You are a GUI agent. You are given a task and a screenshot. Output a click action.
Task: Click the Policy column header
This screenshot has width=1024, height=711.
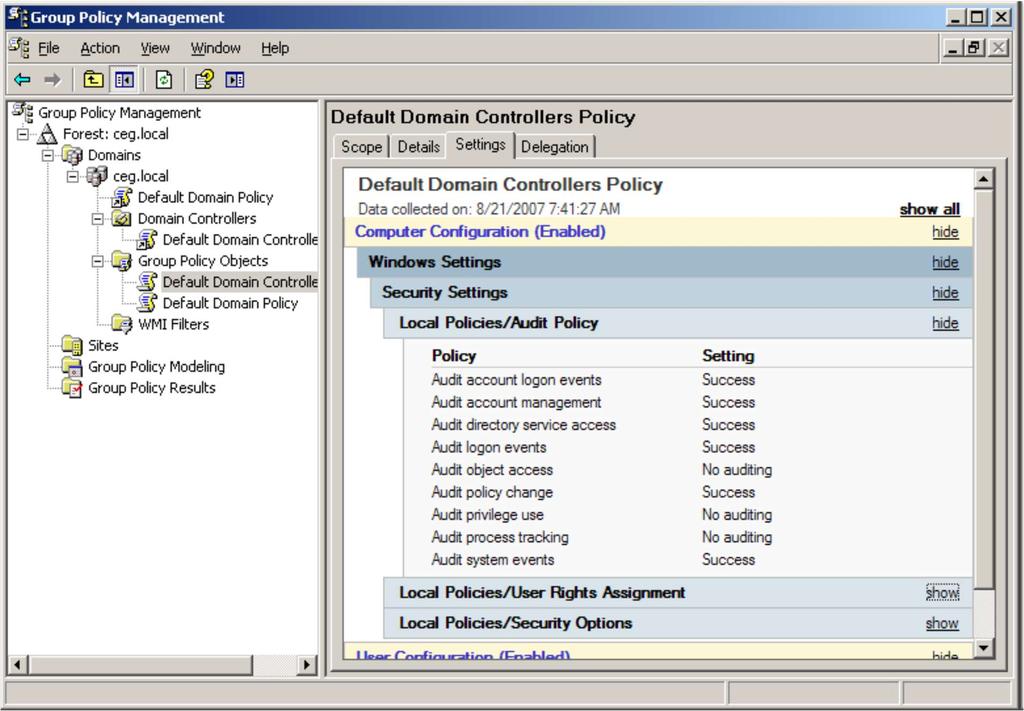click(x=454, y=356)
